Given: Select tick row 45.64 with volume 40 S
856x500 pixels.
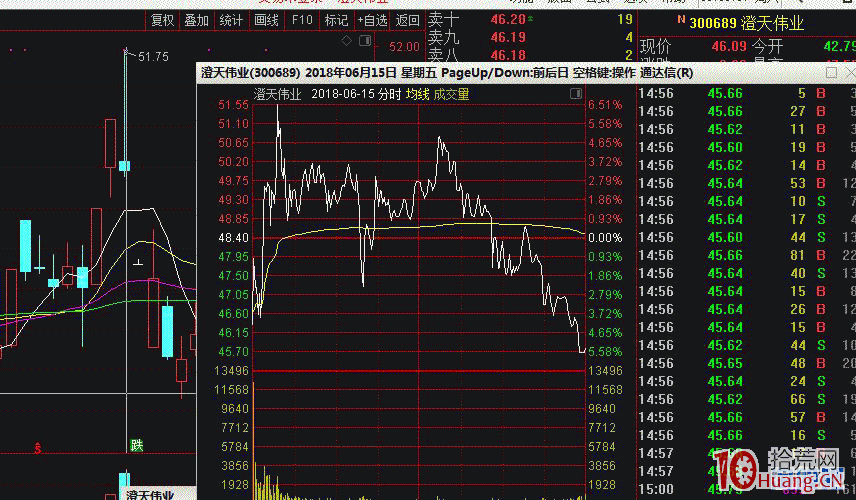Looking at the screenshot, I should click(x=746, y=273).
